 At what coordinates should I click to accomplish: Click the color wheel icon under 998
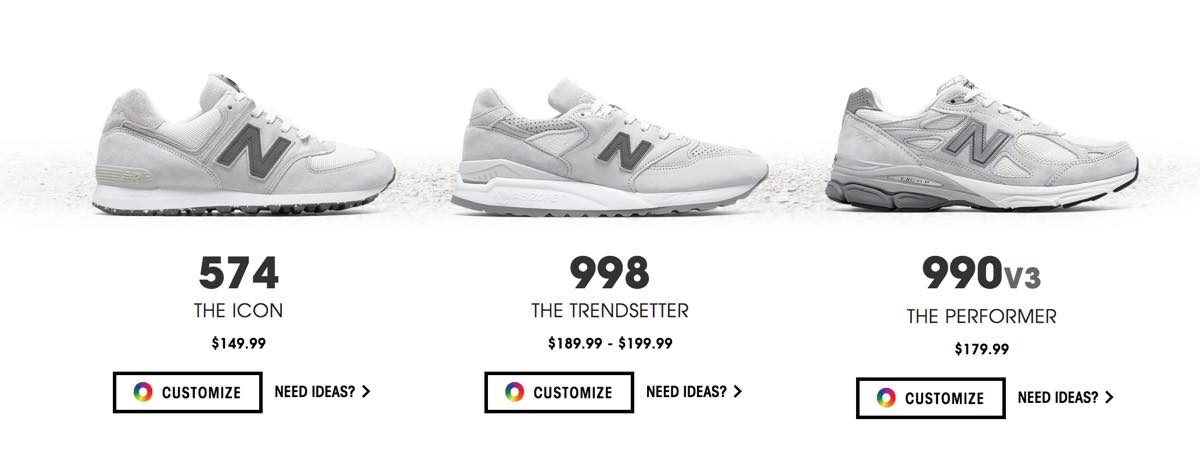pyautogui.click(x=515, y=392)
